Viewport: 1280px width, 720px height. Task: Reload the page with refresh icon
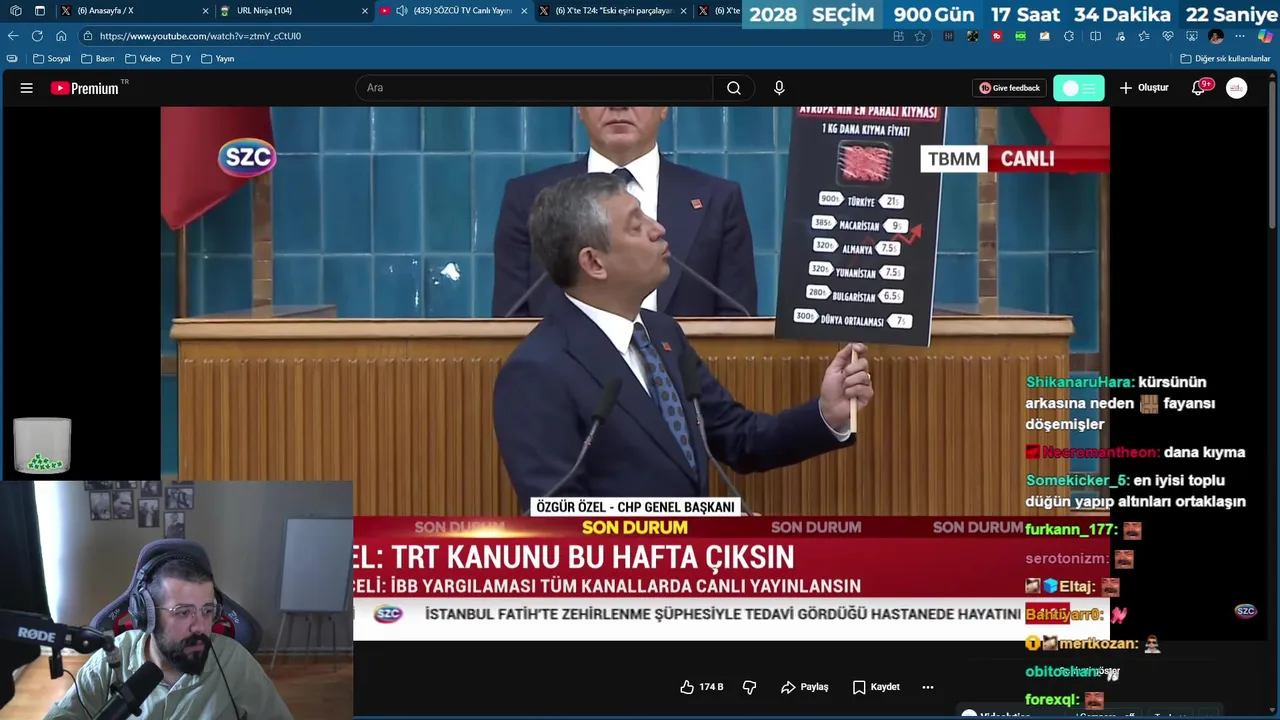[37, 36]
